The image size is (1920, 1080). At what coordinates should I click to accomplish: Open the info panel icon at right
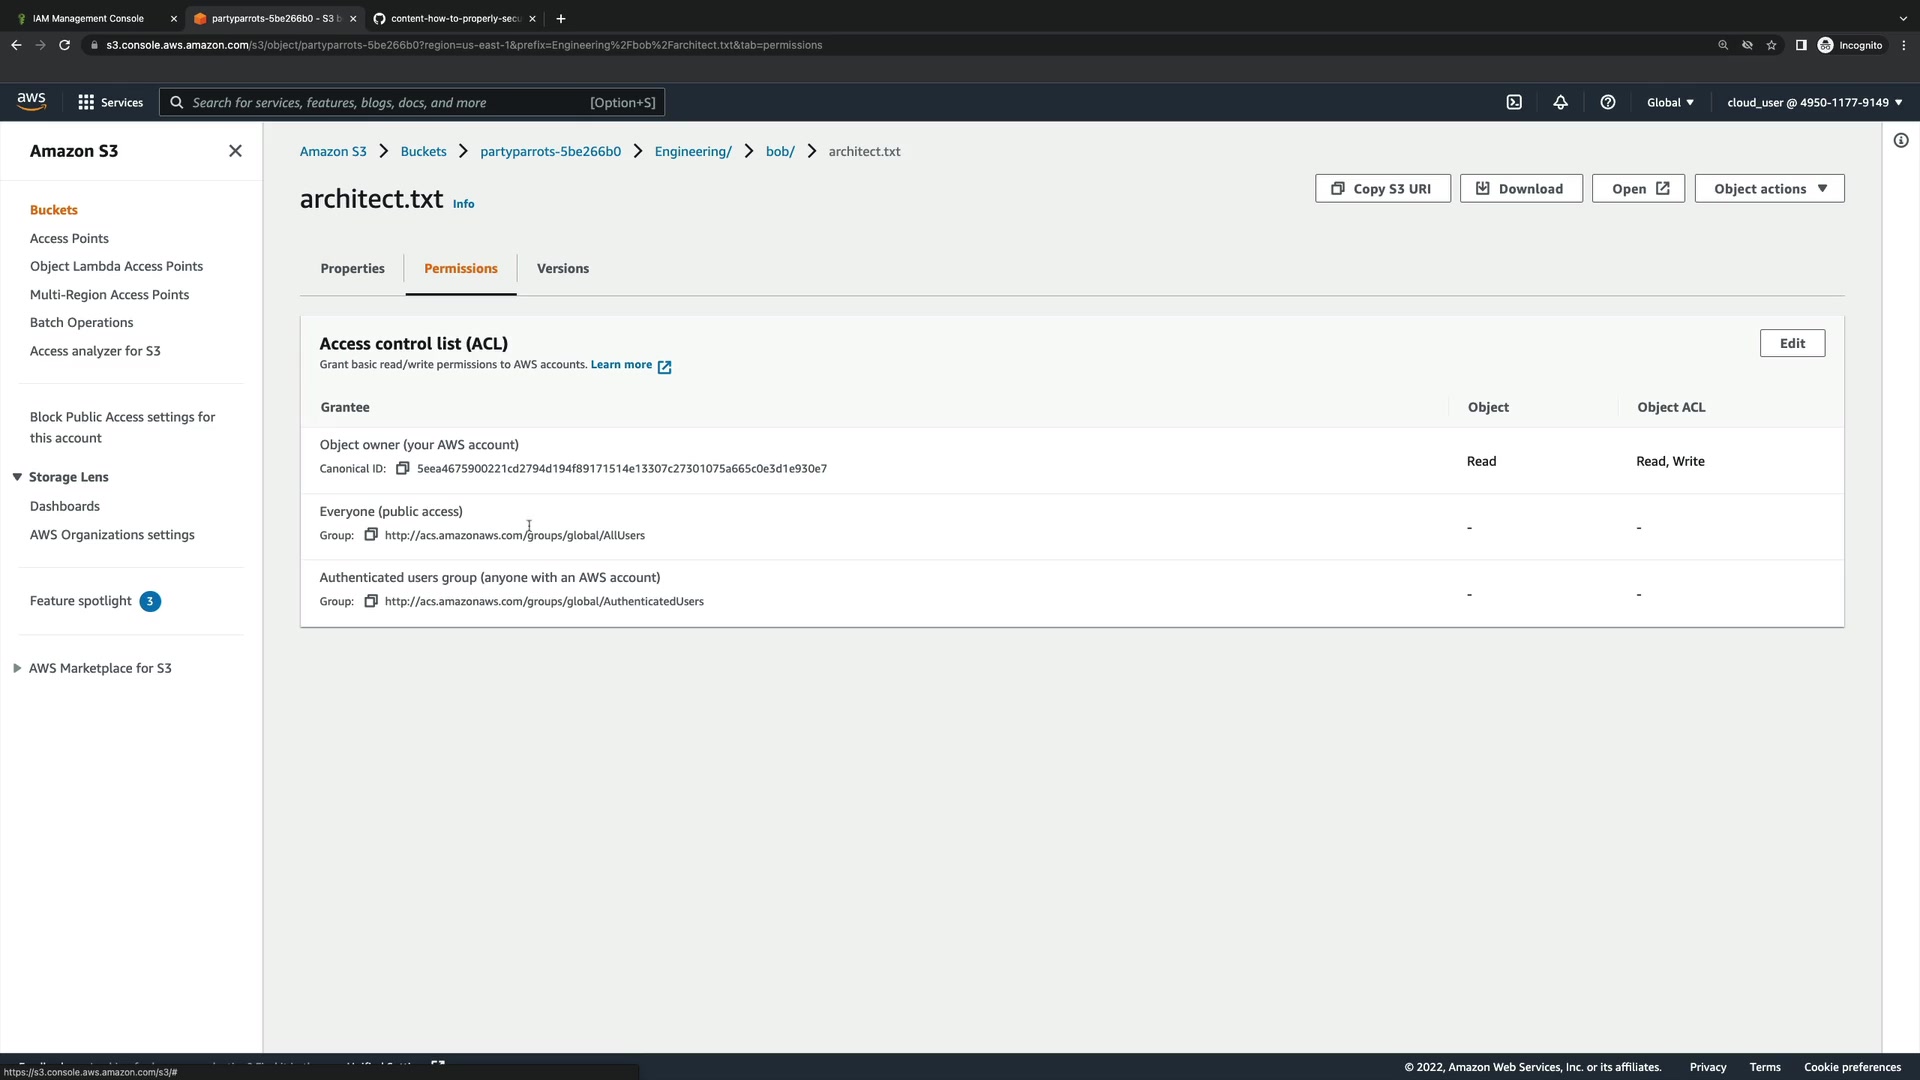click(1900, 141)
